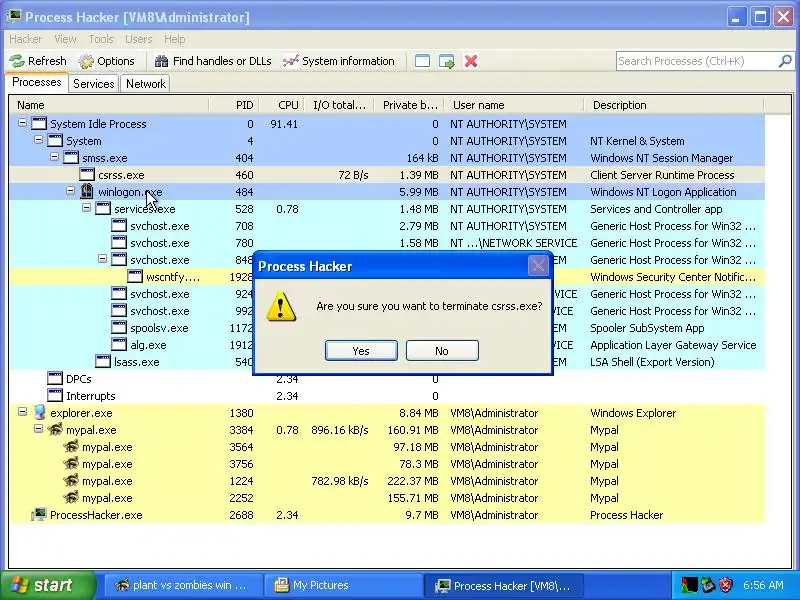Select the Processes tab

(x=37, y=82)
